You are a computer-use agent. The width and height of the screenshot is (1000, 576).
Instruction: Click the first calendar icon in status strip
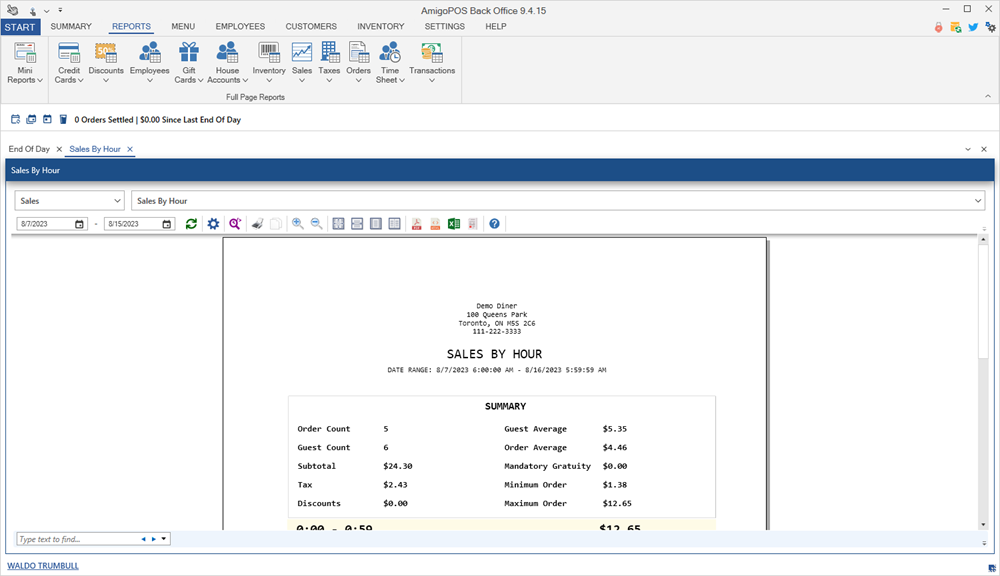click(15, 119)
